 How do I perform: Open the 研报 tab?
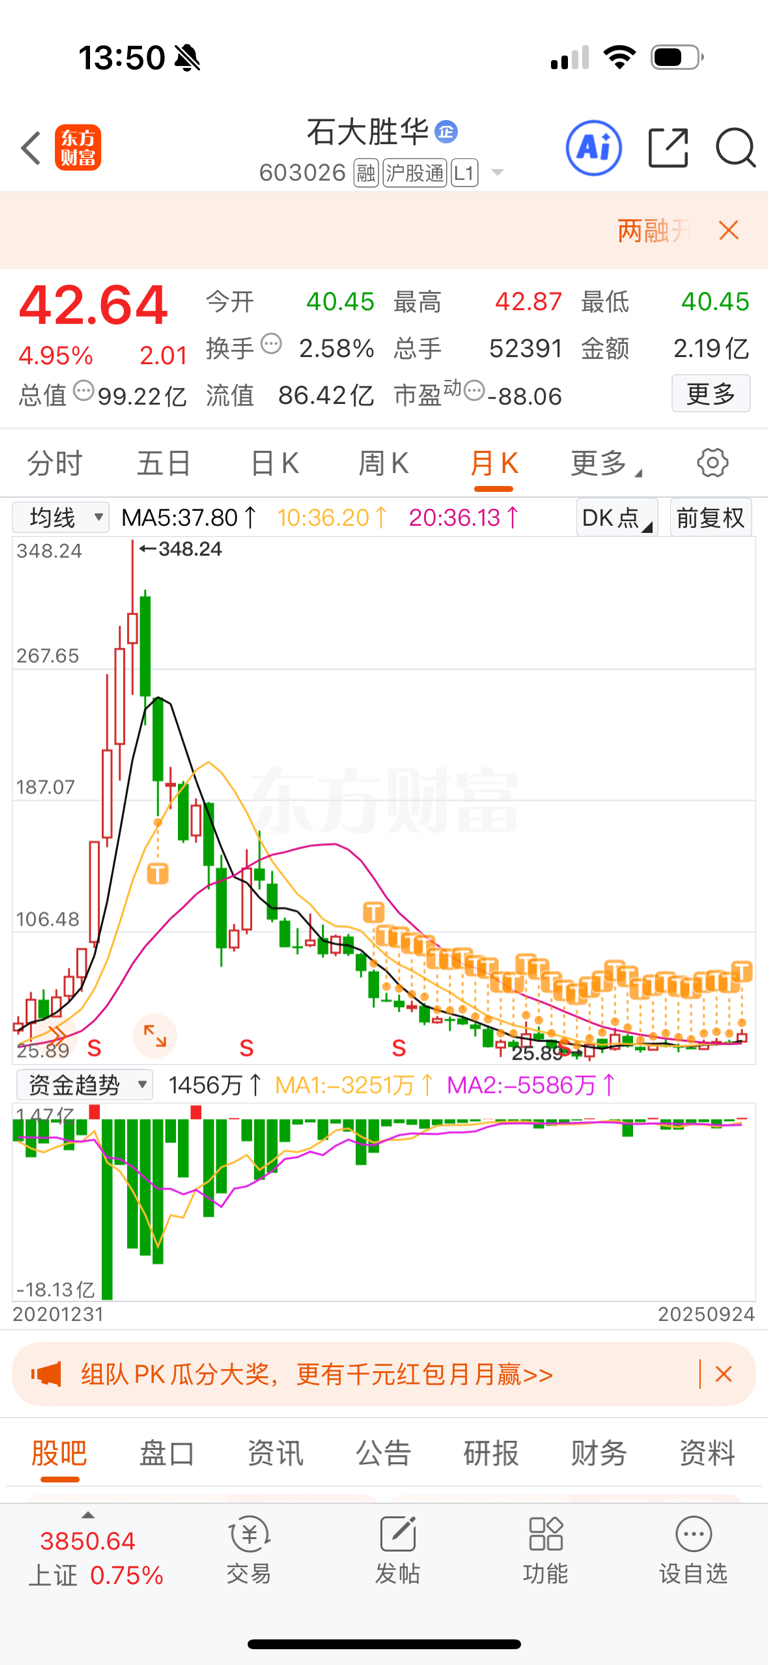491,1452
